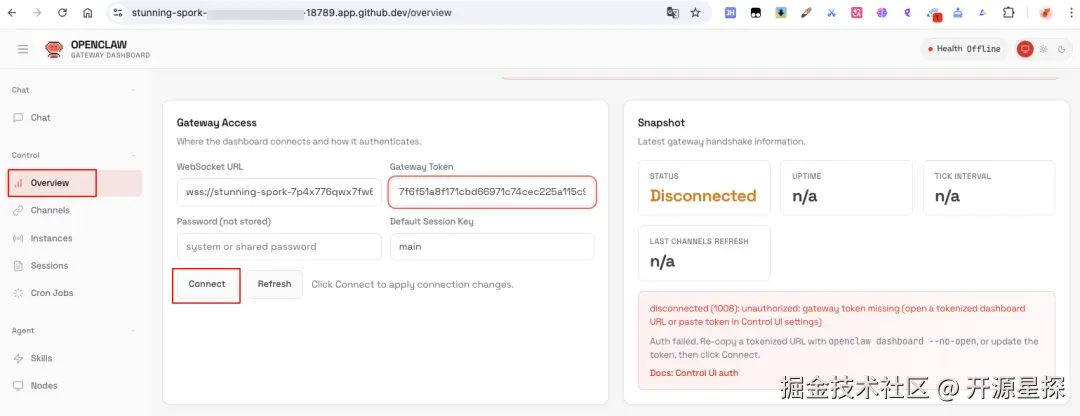1080x416 pixels.
Task: Toggle the sidebar hamburger menu
Action: coord(23,49)
